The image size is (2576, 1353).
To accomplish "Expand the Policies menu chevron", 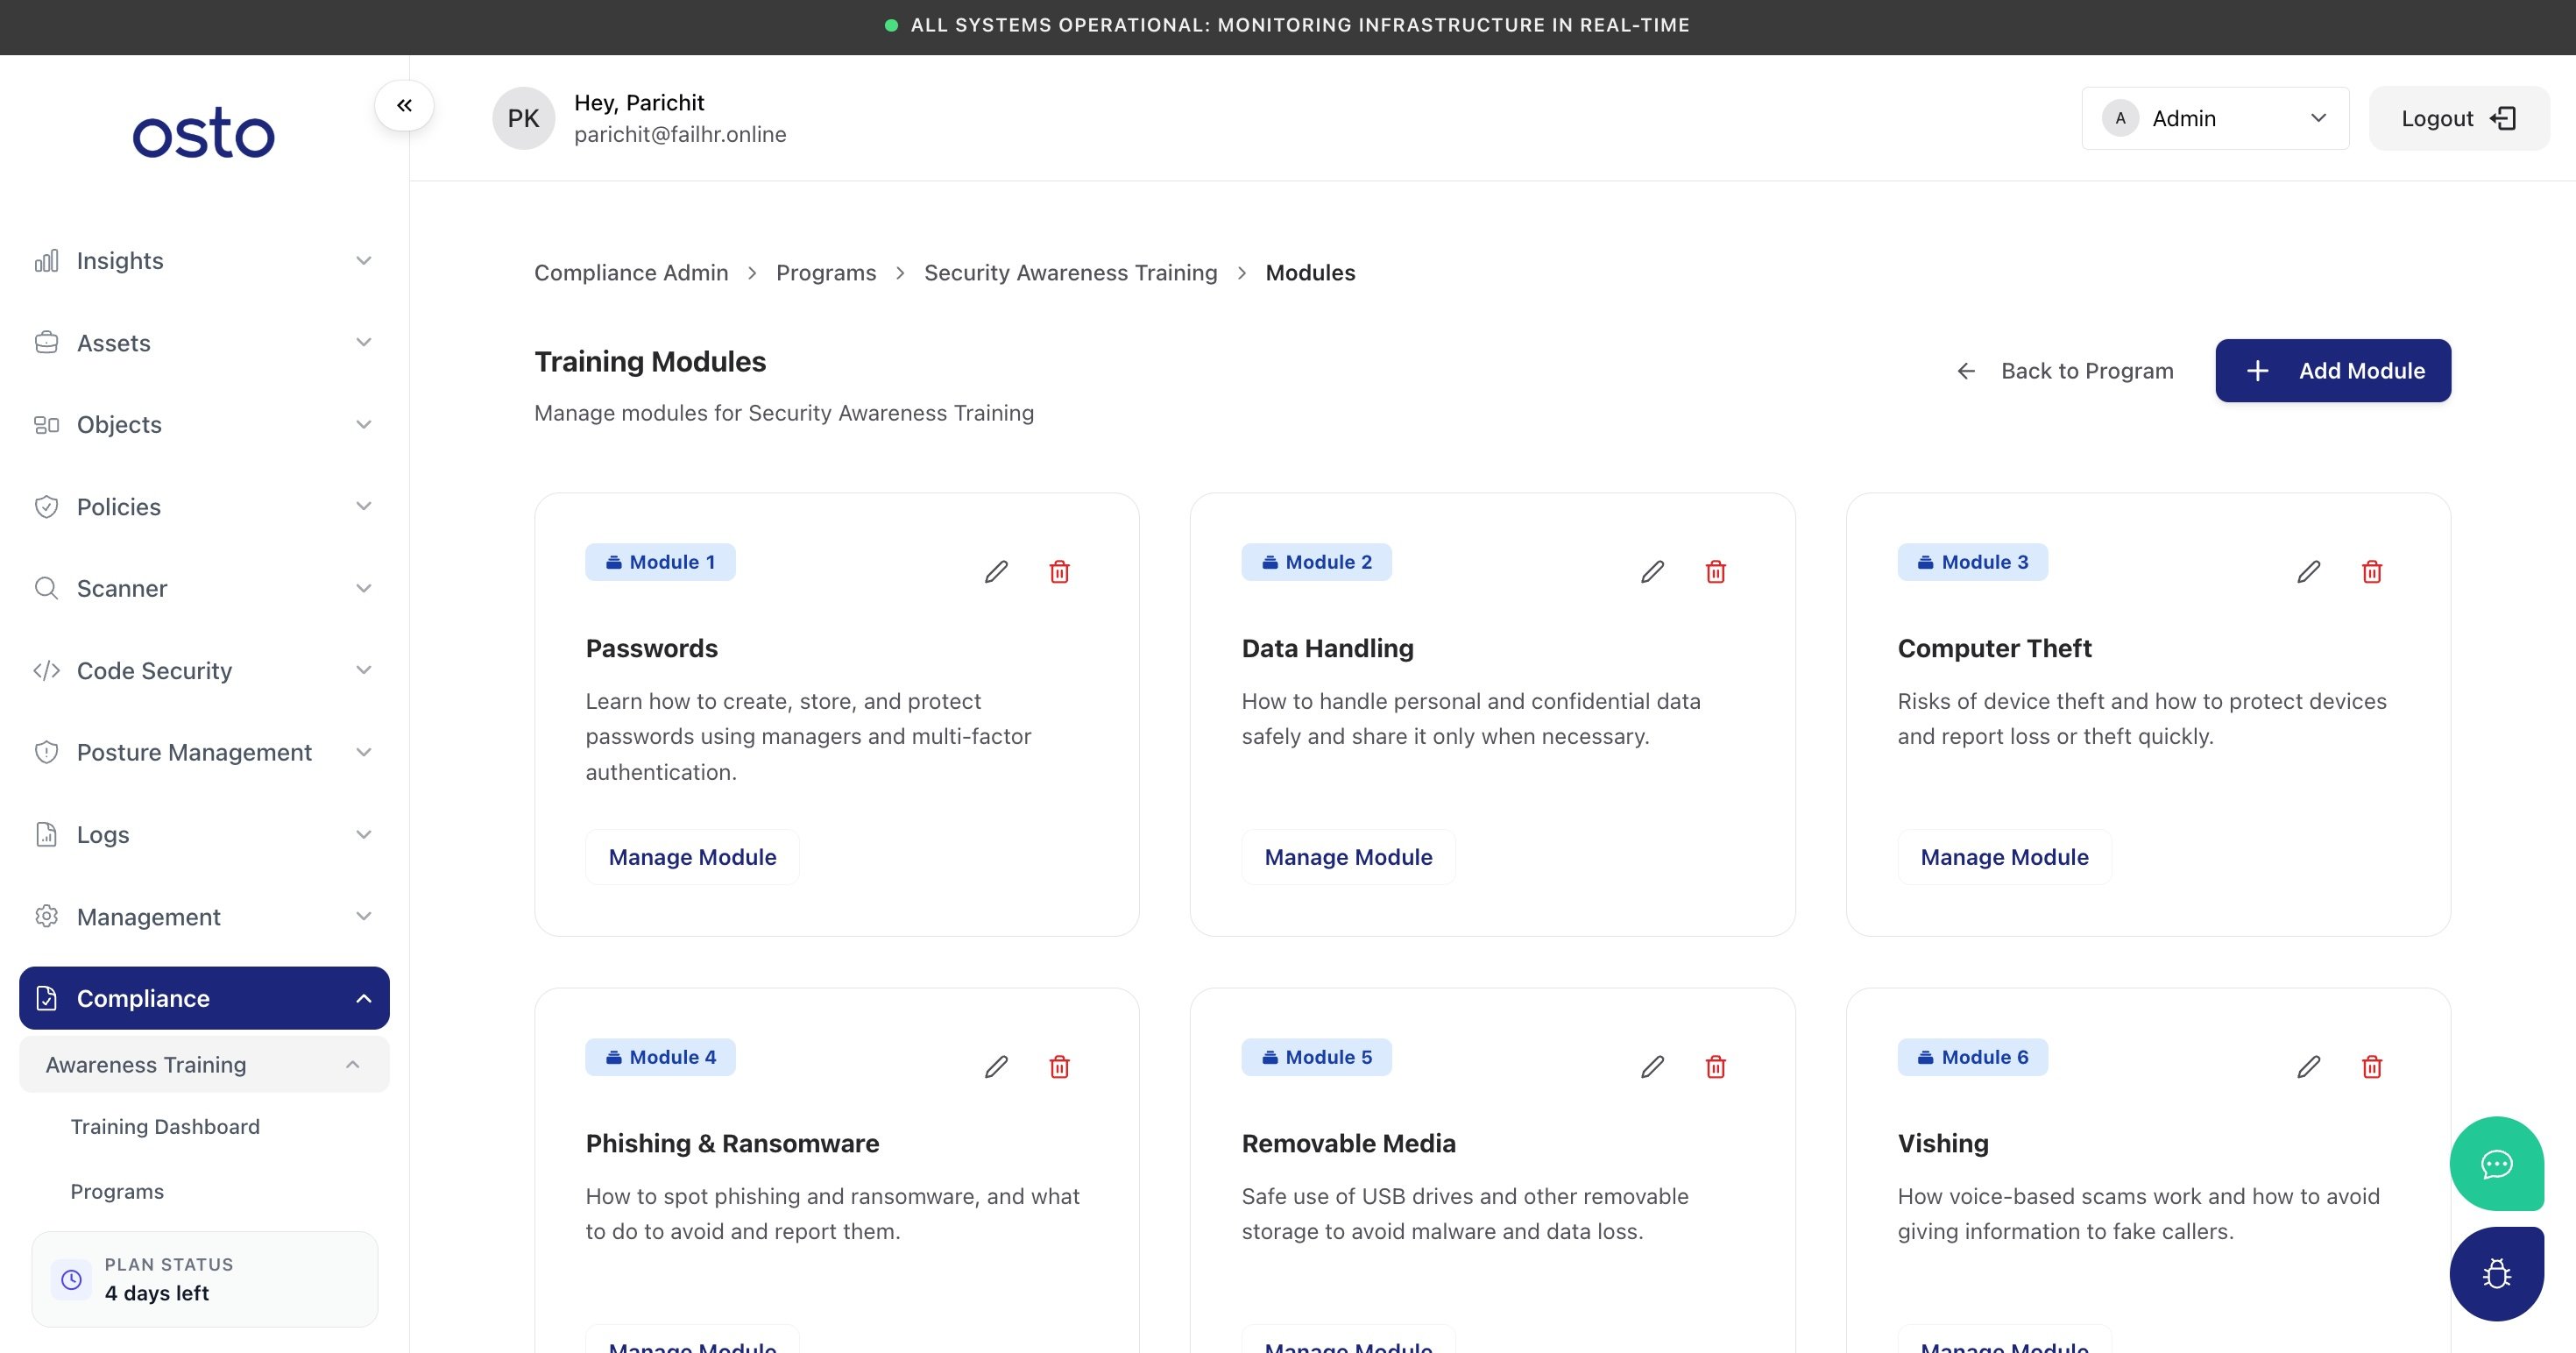I will (x=364, y=507).
